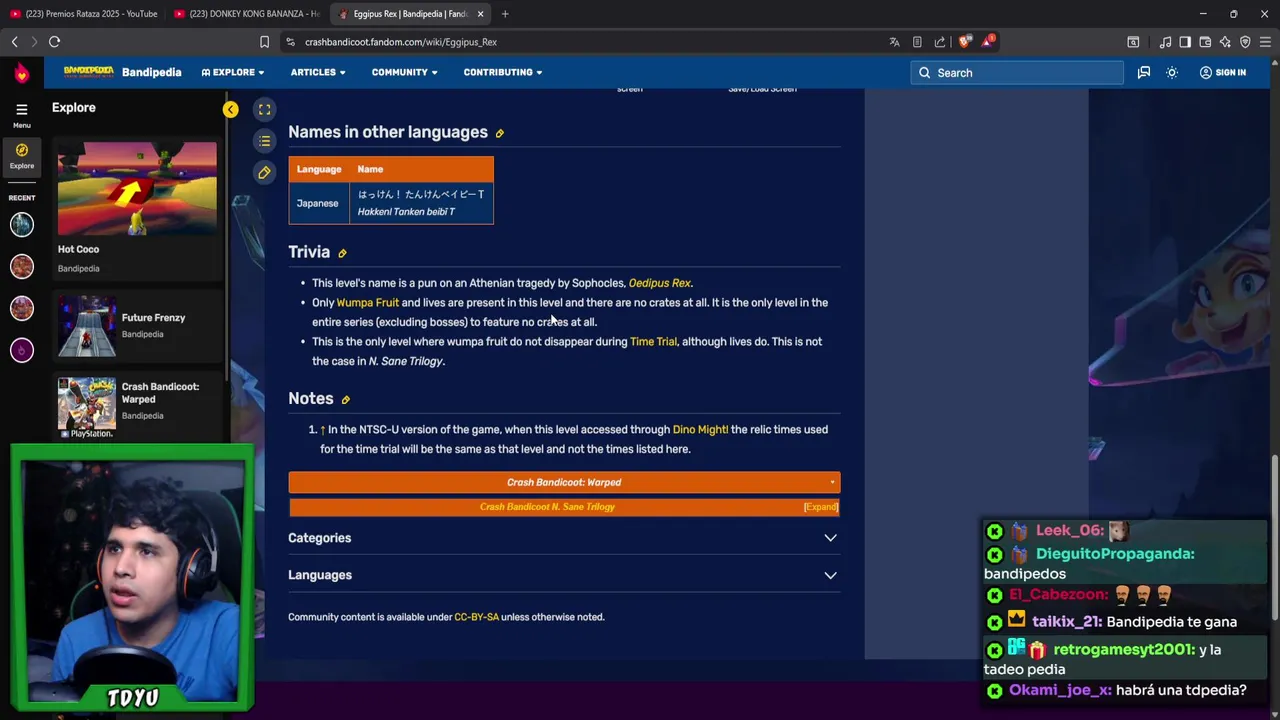1280x720 pixels.
Task: Reload the page
Action: tap(54, 42)
